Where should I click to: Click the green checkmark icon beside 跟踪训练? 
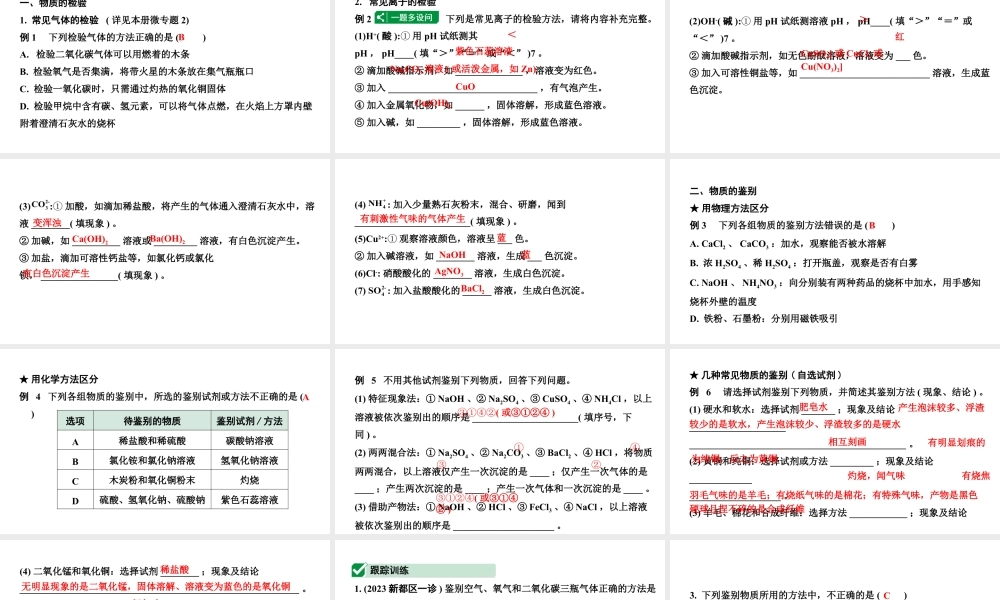(357, 570)
